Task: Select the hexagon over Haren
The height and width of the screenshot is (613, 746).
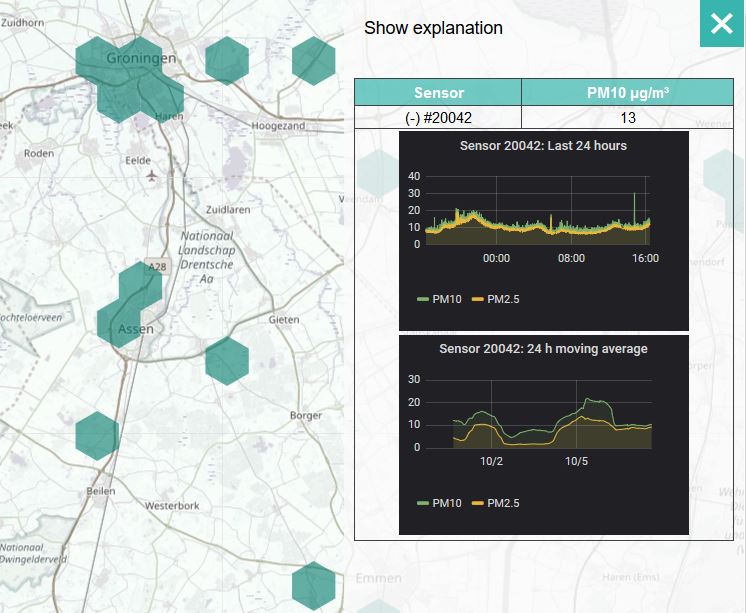Action: 162,99
